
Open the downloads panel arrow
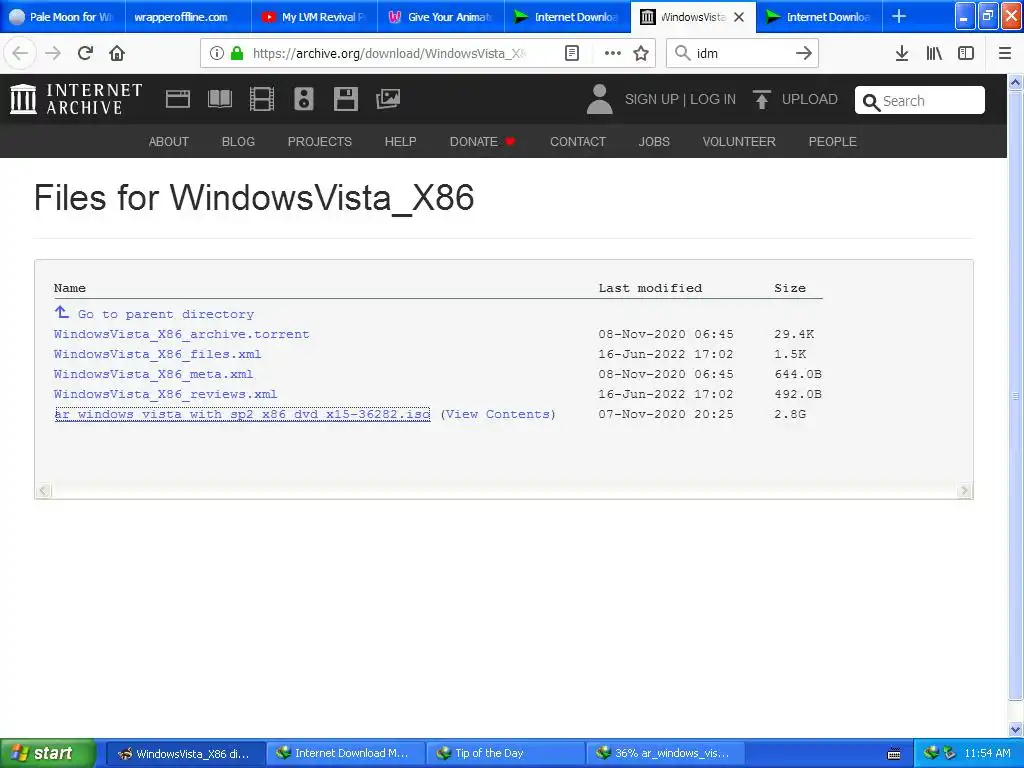[902, 54]
